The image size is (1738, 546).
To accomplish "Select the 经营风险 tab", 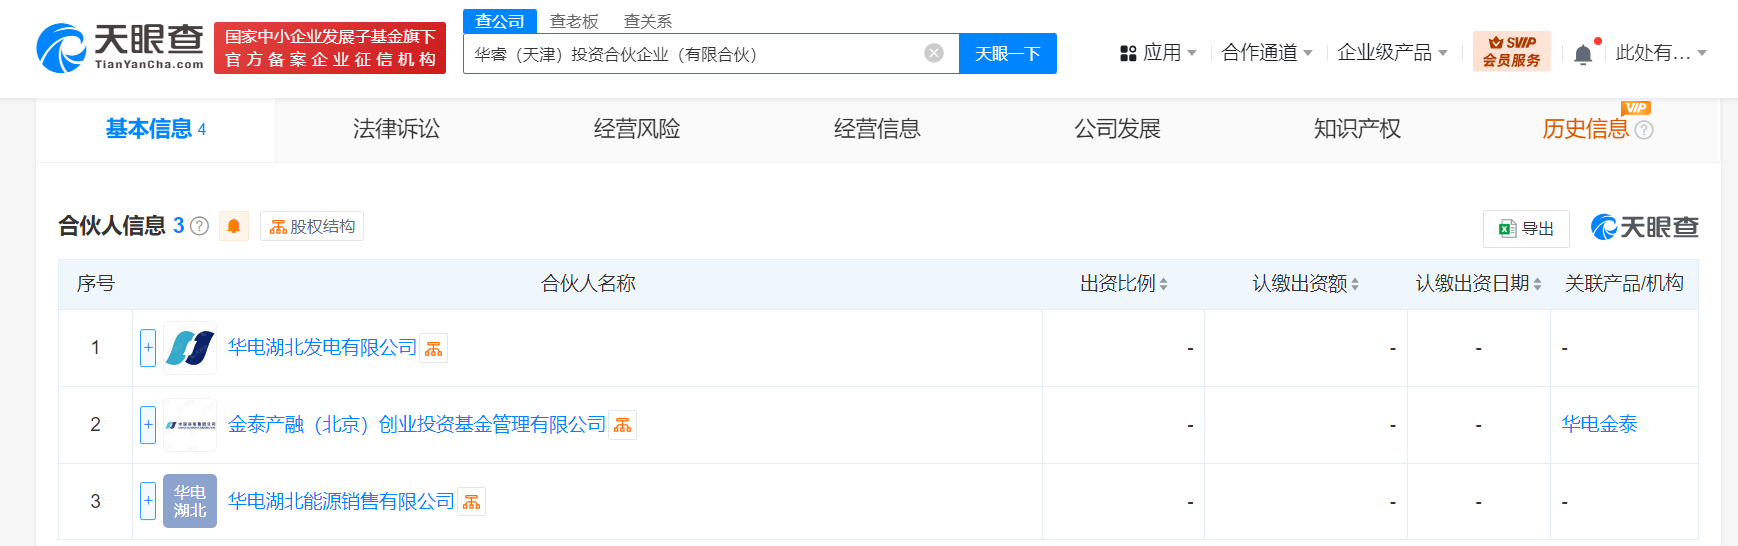I will (637, 129).
